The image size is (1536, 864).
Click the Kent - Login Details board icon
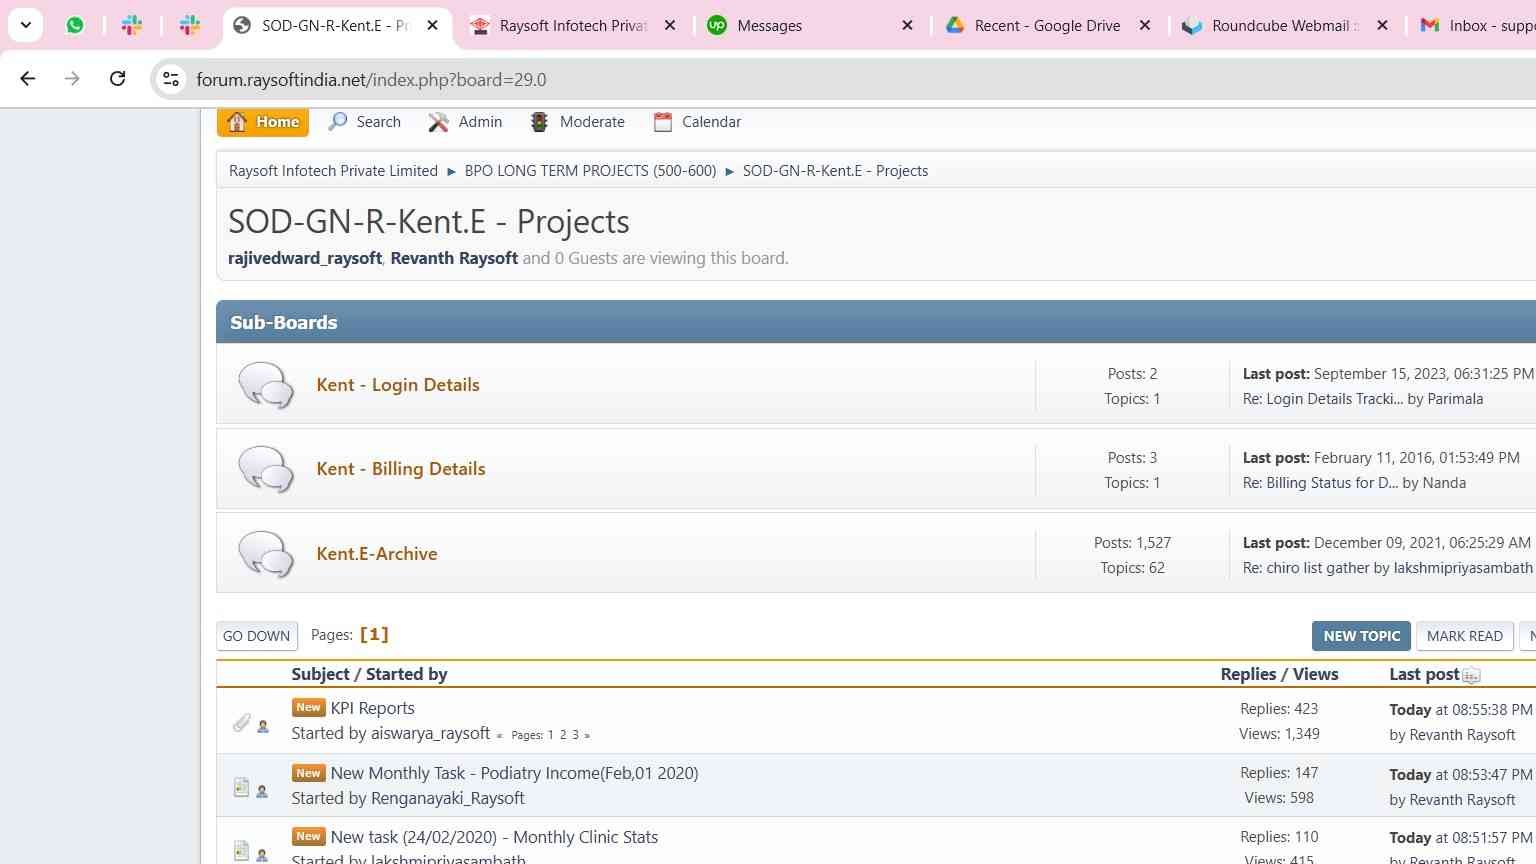click(x=265, y=386)
